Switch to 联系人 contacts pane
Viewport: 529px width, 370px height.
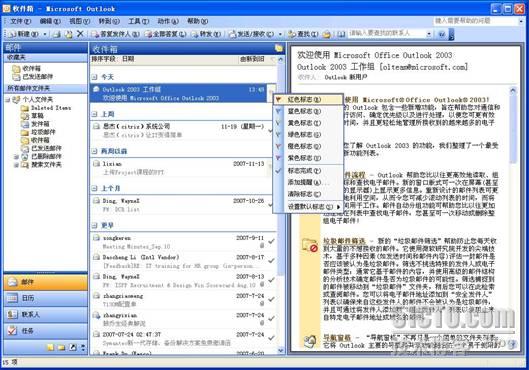pyautogui.click(x=45, y=314)
